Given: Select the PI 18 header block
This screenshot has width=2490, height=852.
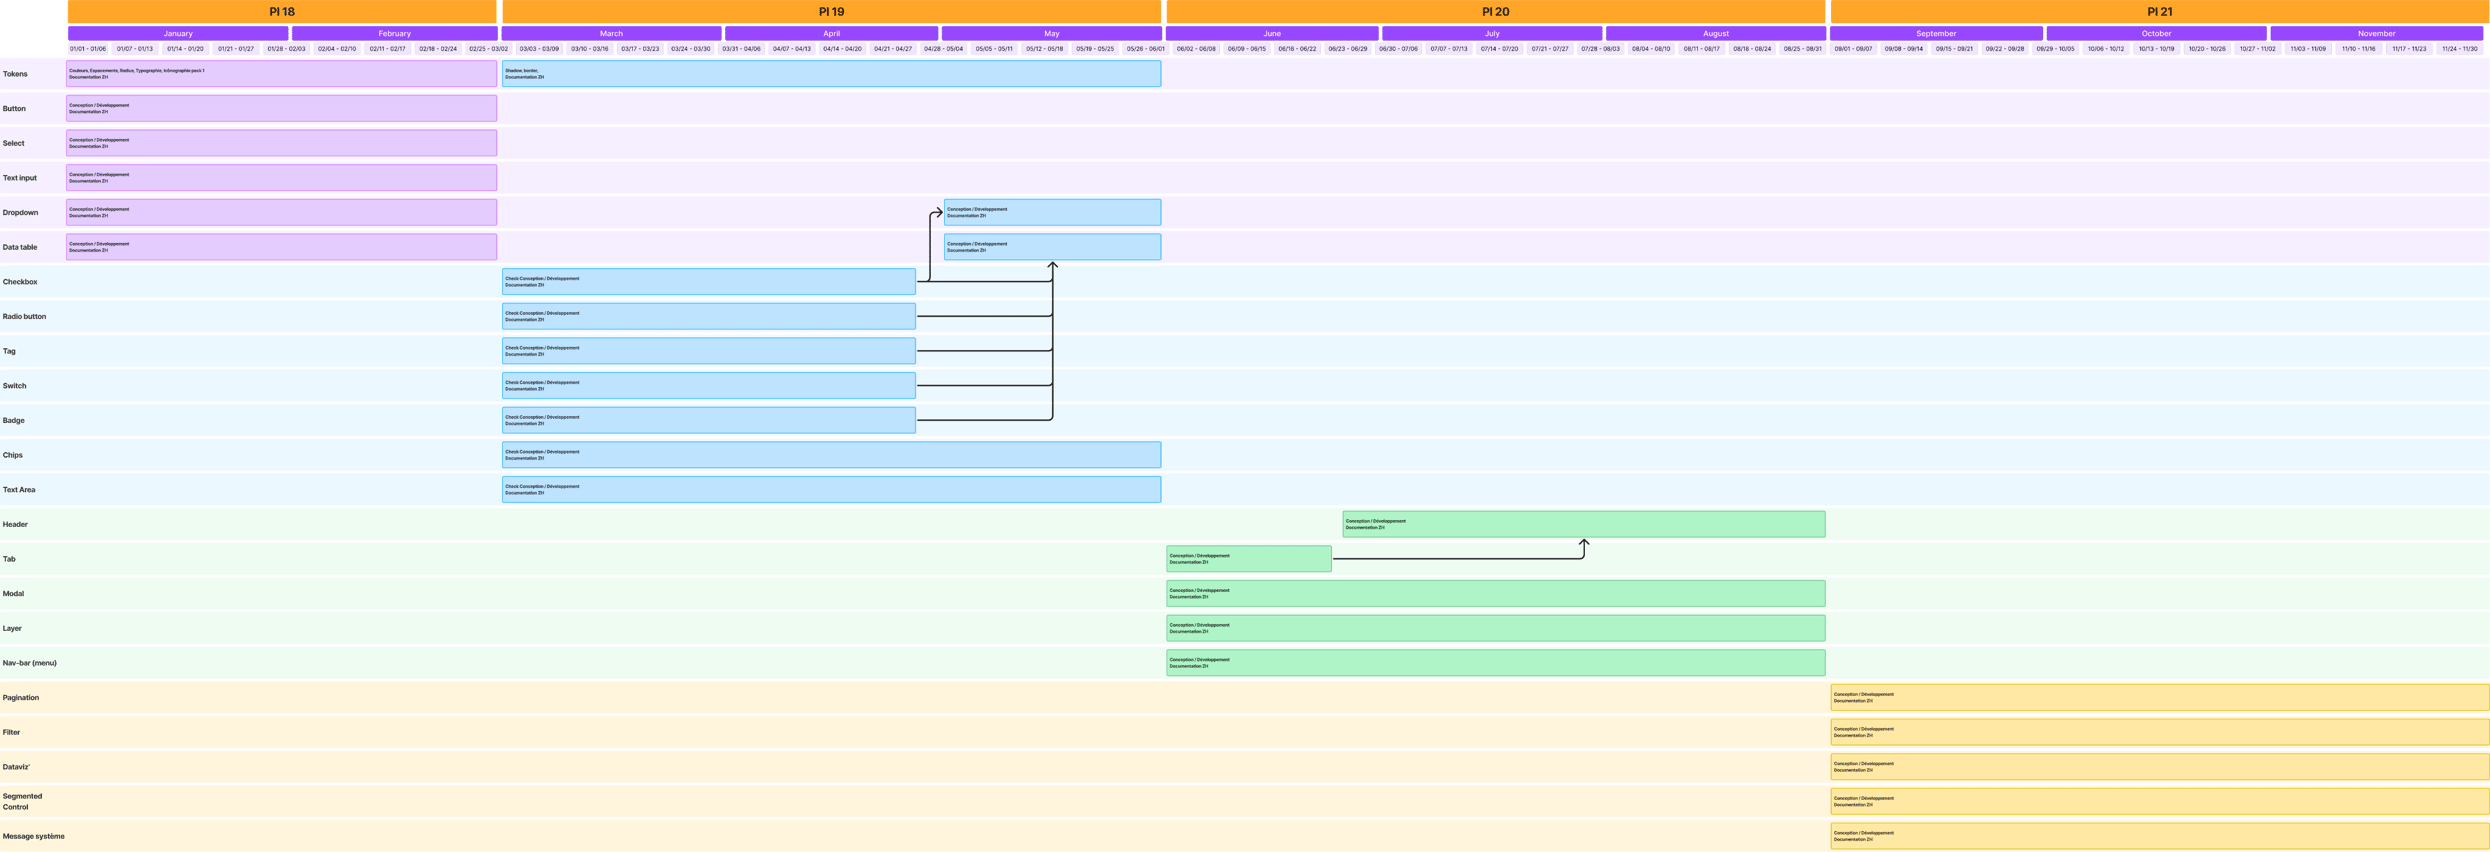Looking at the screenshot, I should coord(282,11).
